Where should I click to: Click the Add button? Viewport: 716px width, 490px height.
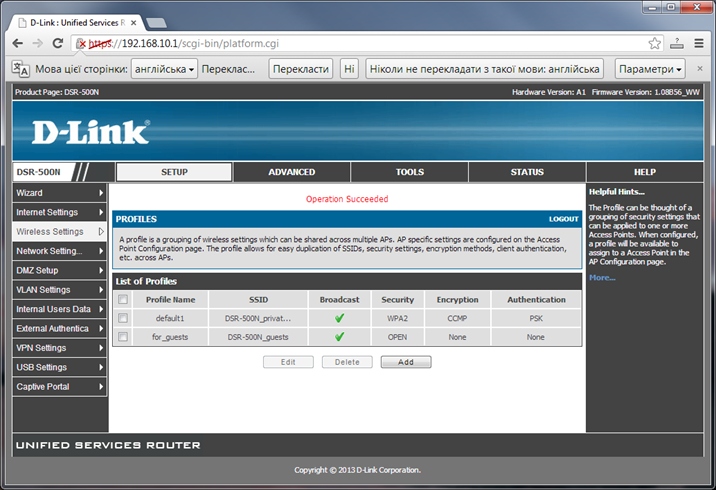405,362
